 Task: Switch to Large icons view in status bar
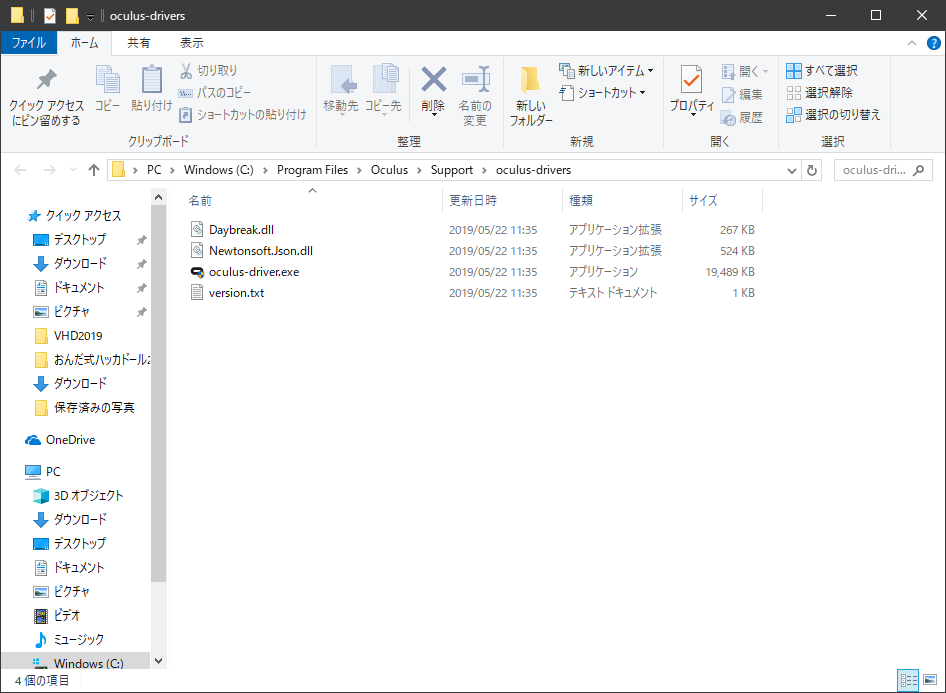pyautogui.click(x=930, y=680)
